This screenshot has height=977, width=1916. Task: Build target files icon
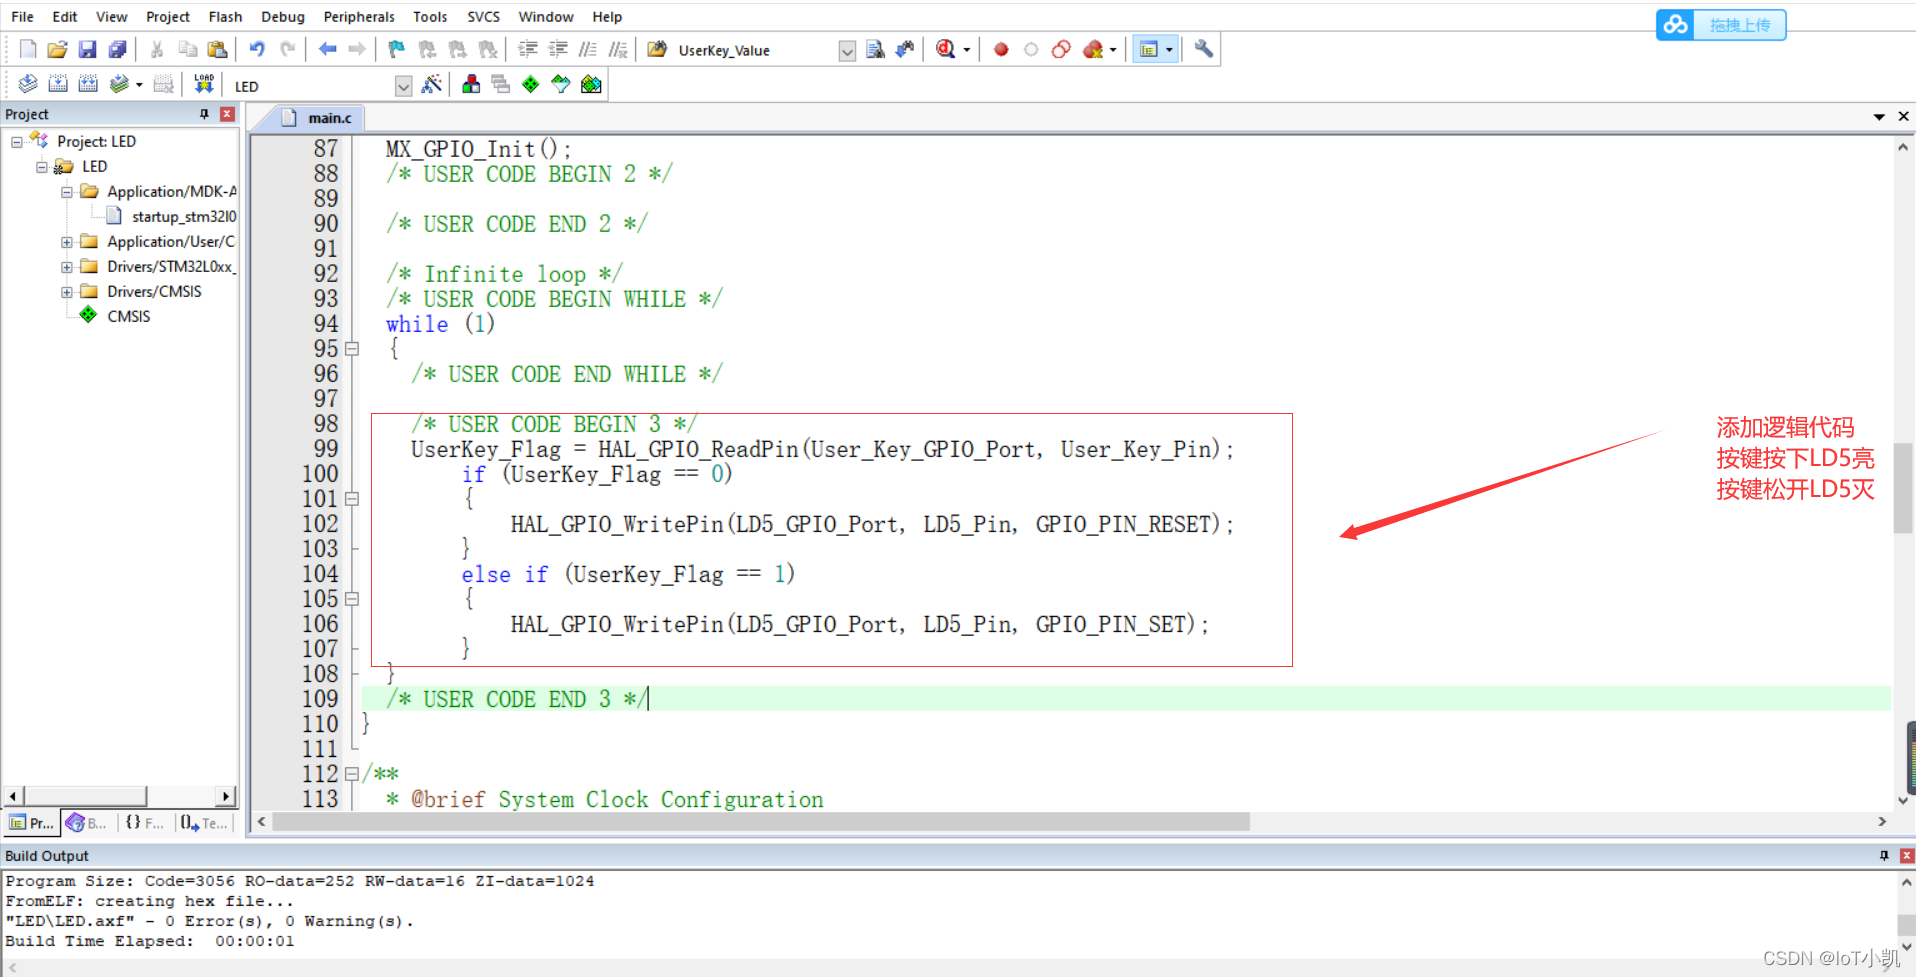click(x=58, y=85)
